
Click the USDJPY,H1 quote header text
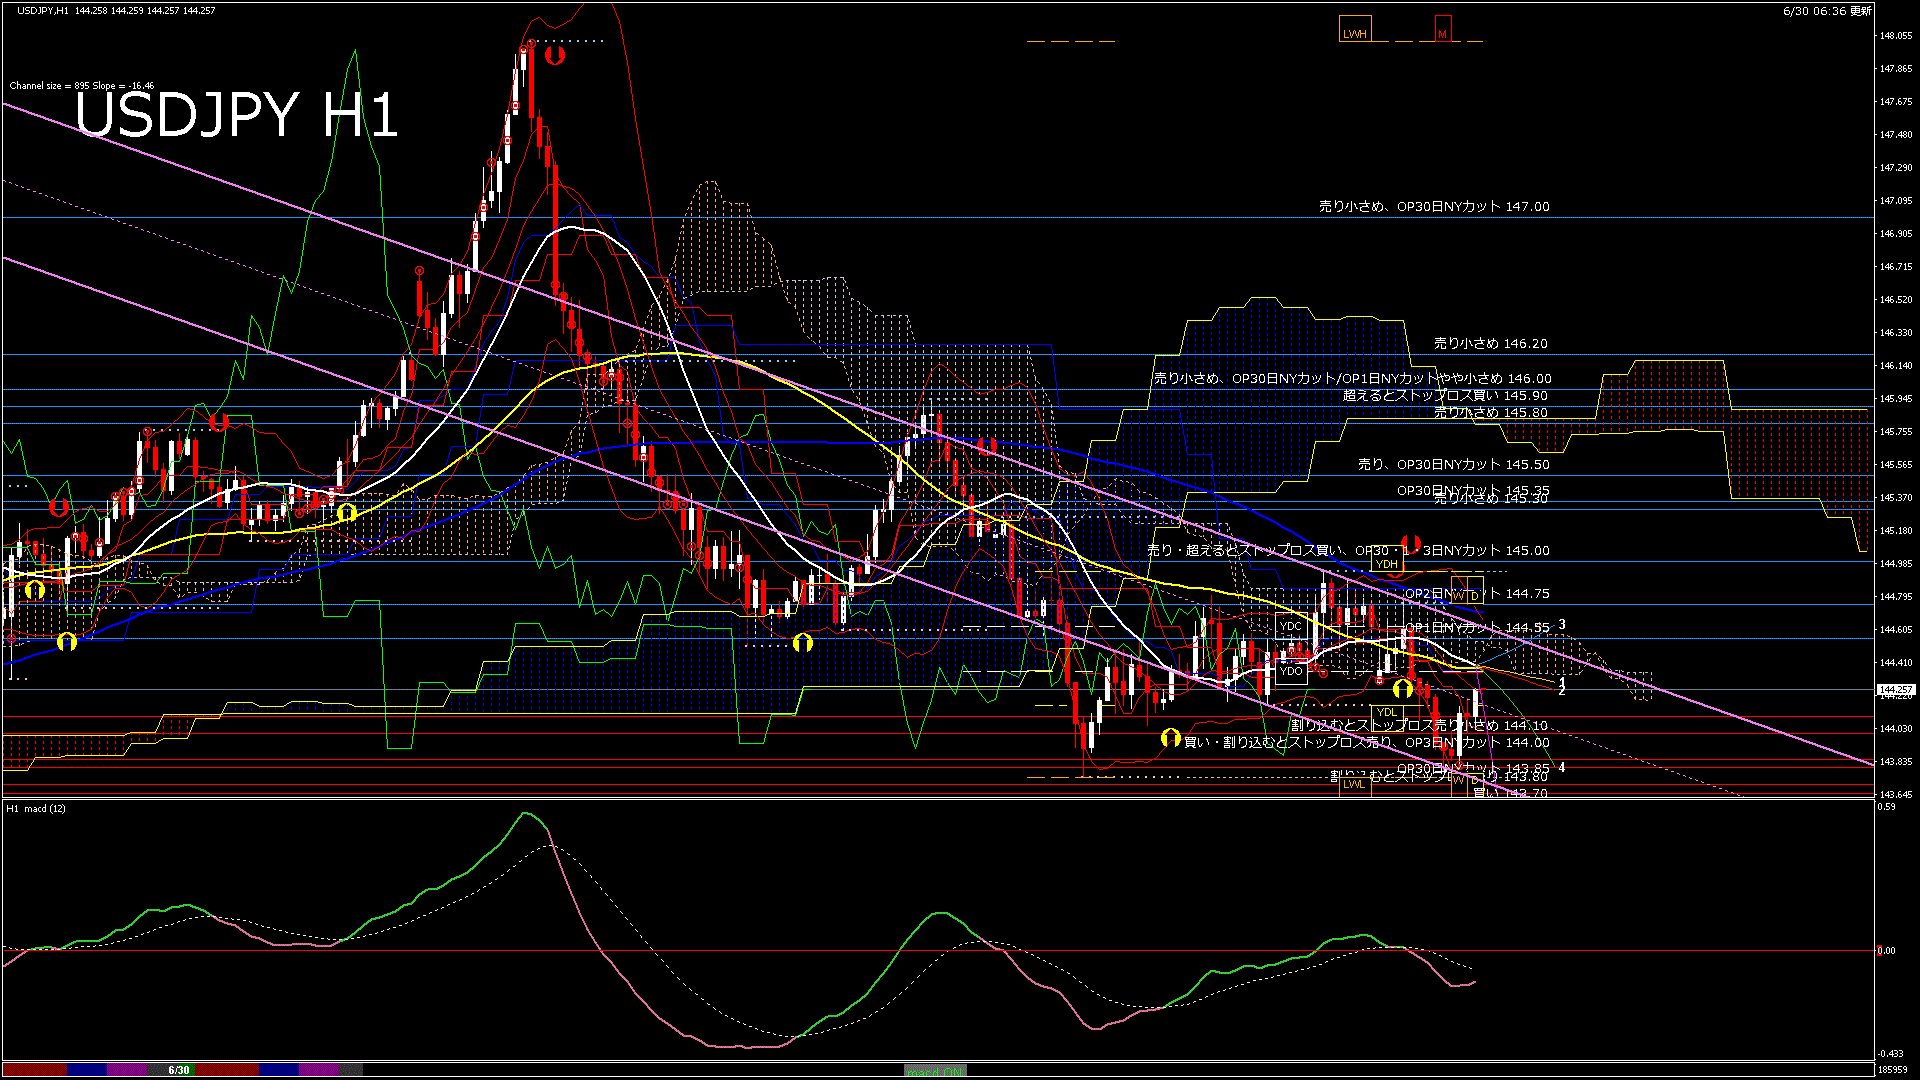pos(116,10)
